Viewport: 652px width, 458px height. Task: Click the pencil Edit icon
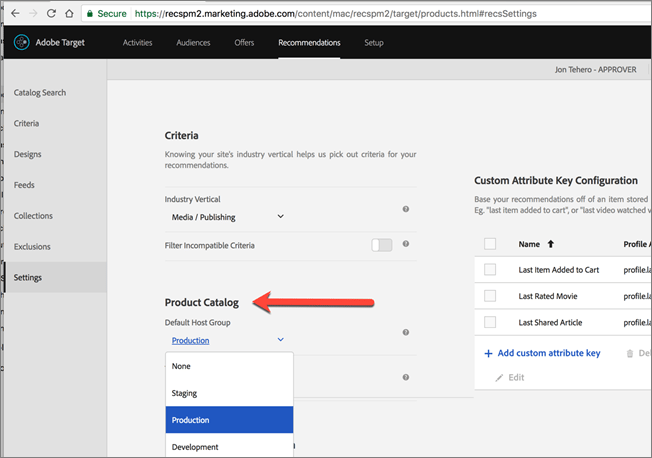coord(501,376)
